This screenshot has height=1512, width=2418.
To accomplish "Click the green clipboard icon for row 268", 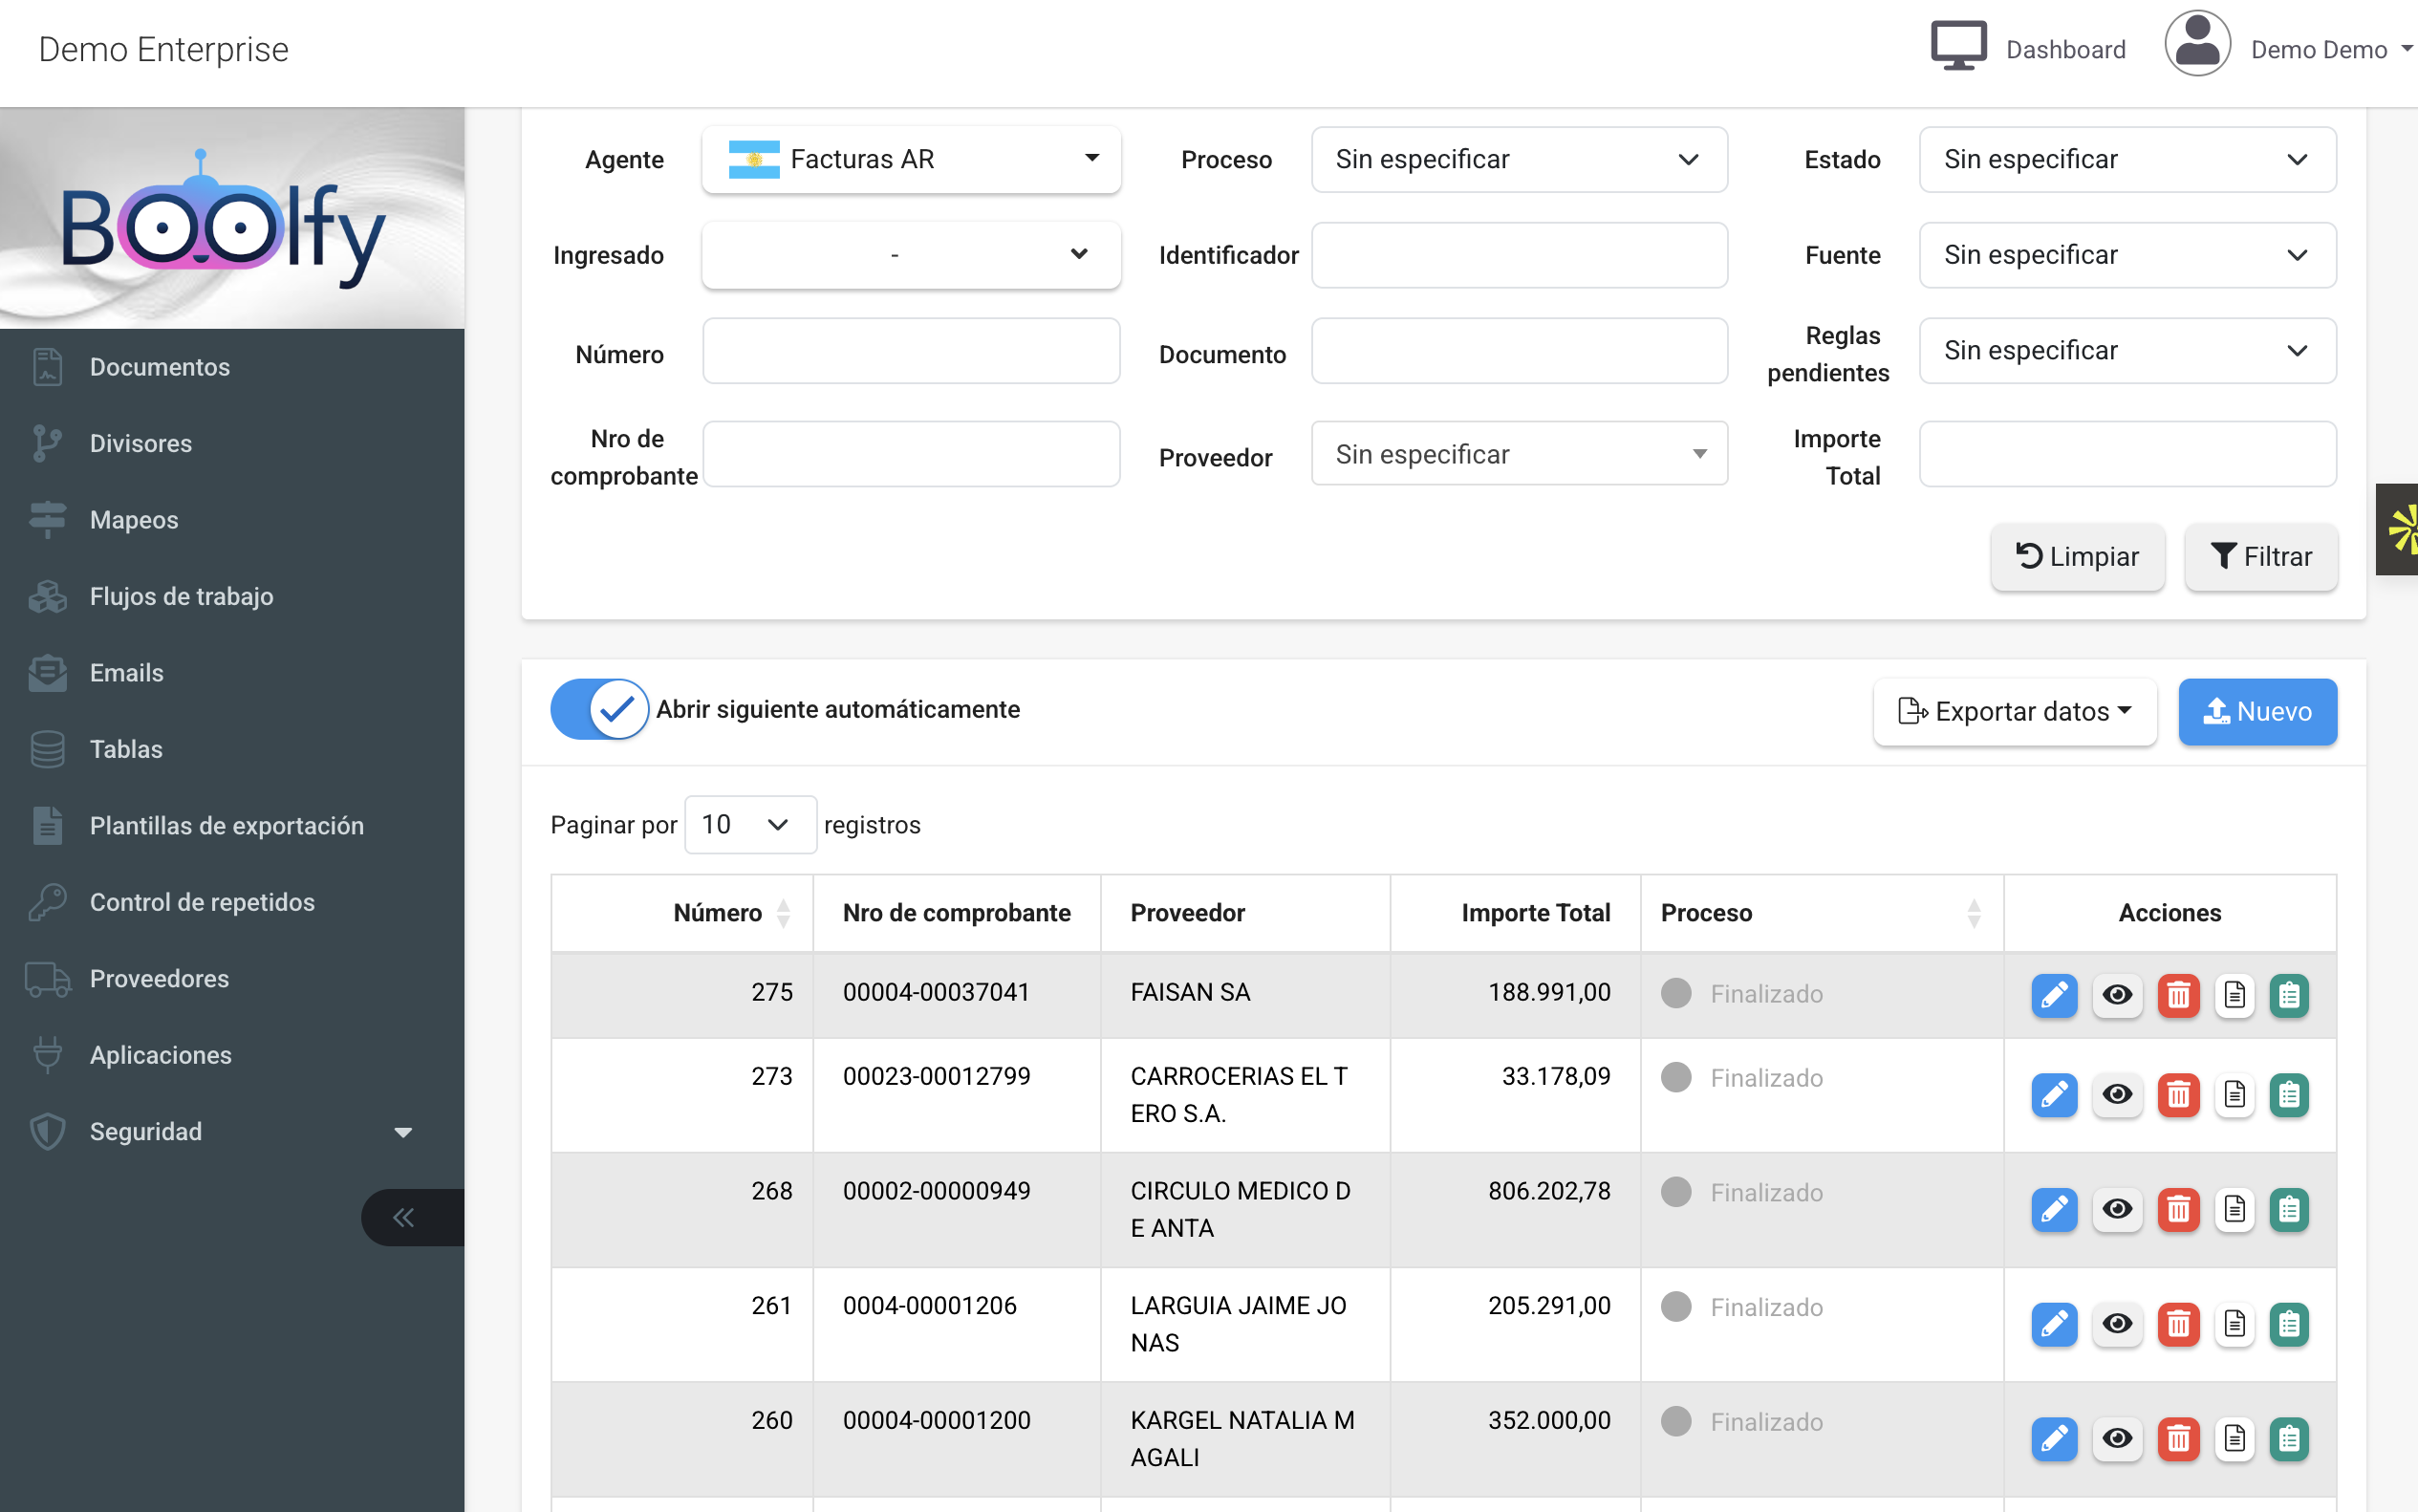I will click(x=2288, y=1210).
